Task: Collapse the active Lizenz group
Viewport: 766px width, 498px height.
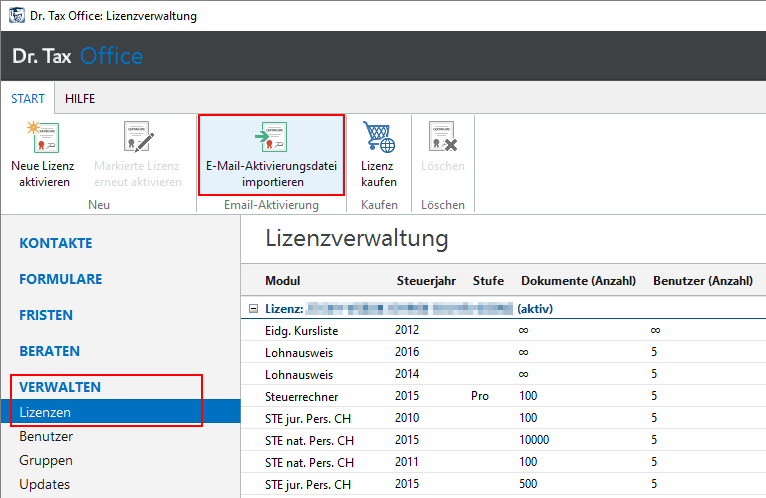Action: (x=253, y=308)
